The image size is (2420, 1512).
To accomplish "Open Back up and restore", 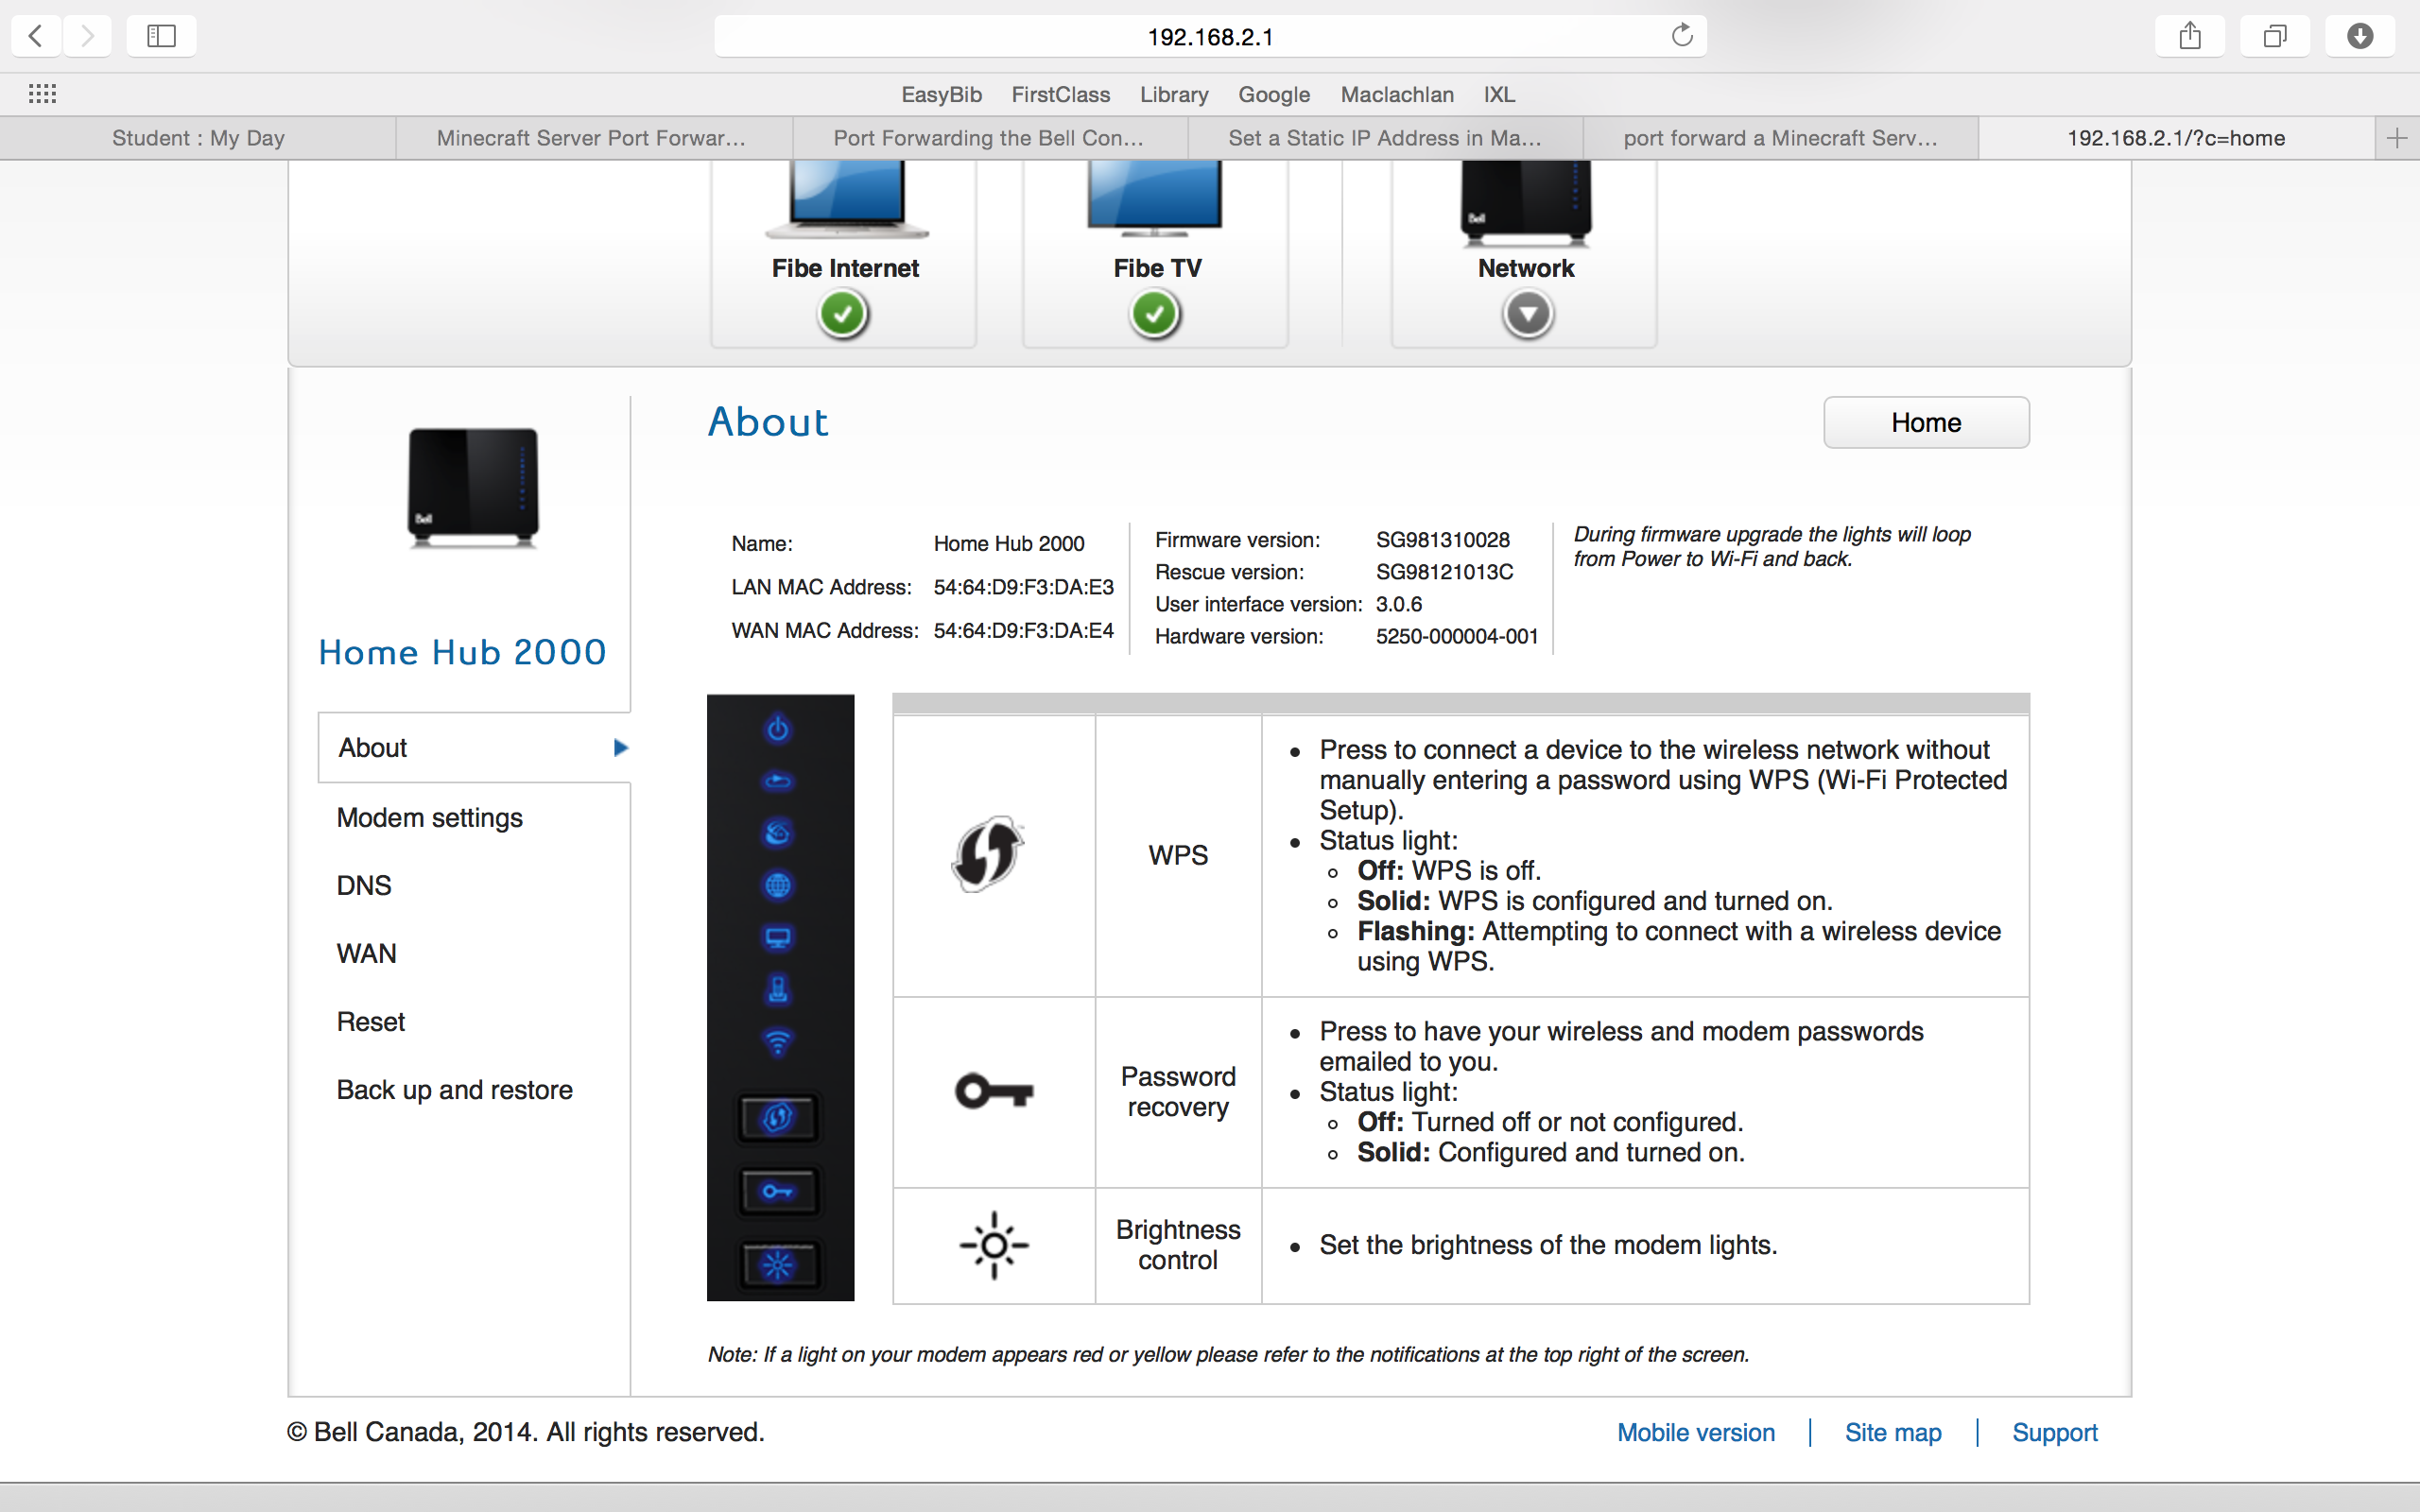I will pos(454,1089).
